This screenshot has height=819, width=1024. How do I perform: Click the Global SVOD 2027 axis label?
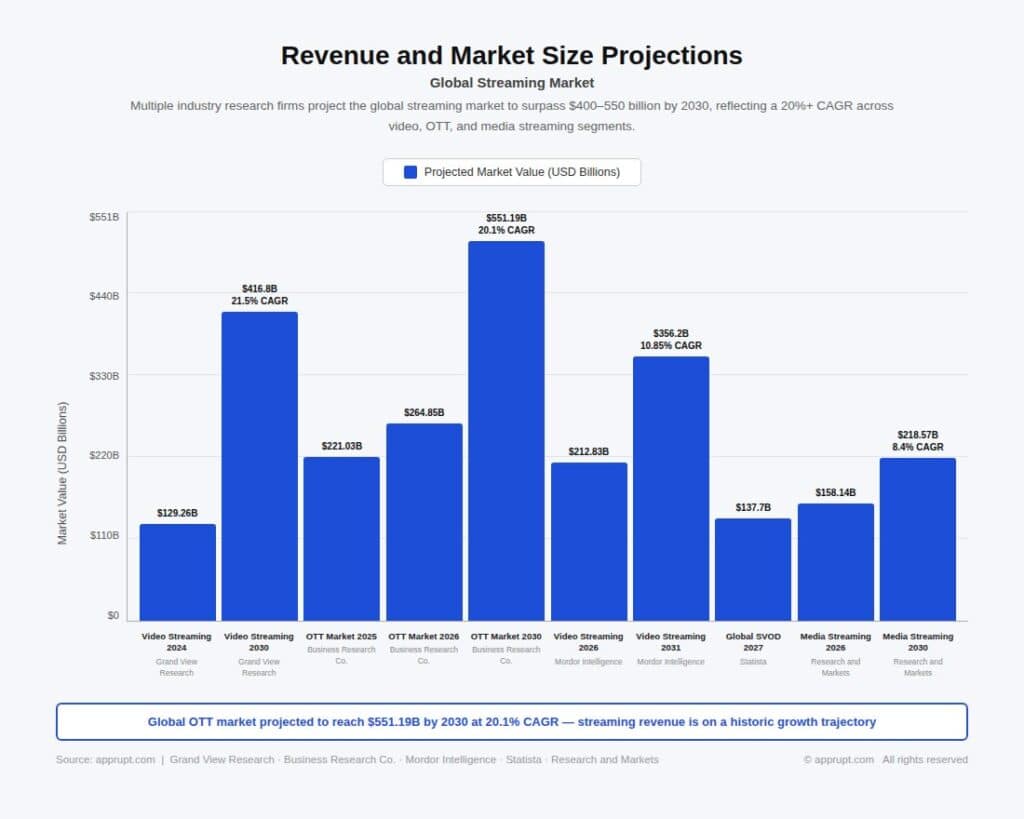752,642
